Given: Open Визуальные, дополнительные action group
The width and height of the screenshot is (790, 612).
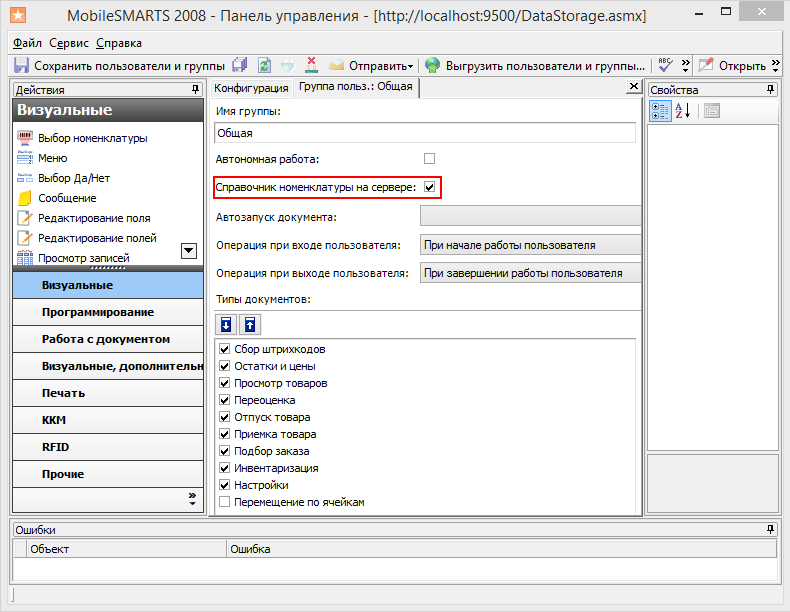Looking at the screenshot, I should point(108,366).
